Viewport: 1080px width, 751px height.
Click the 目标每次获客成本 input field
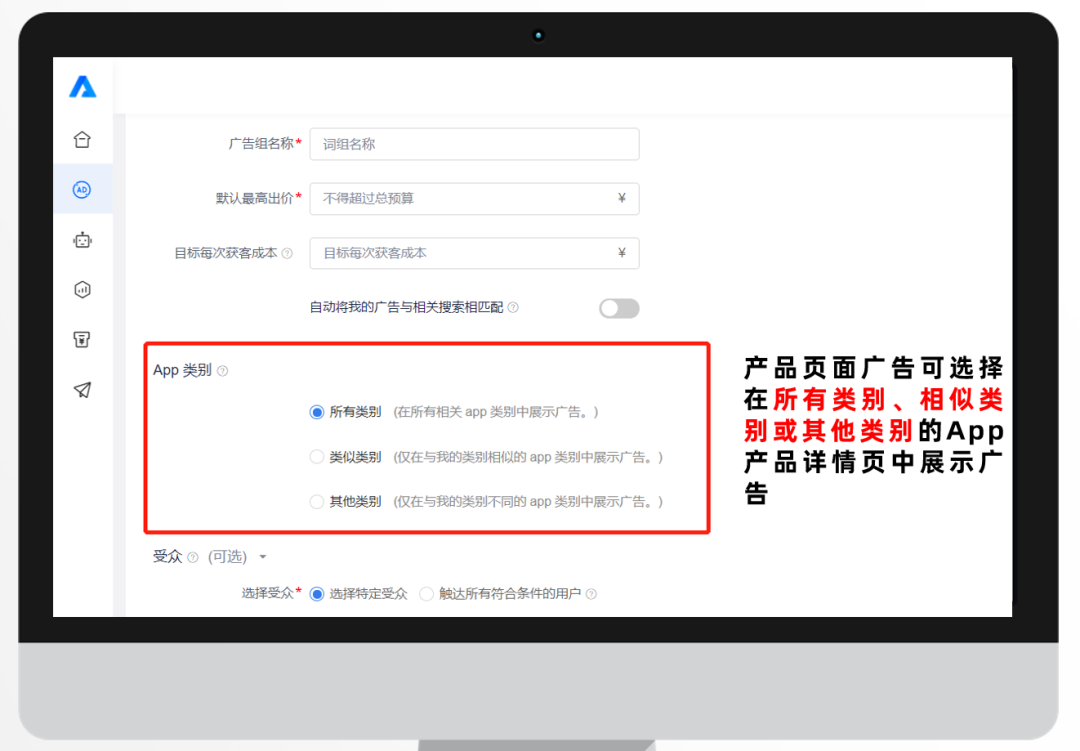475,253
